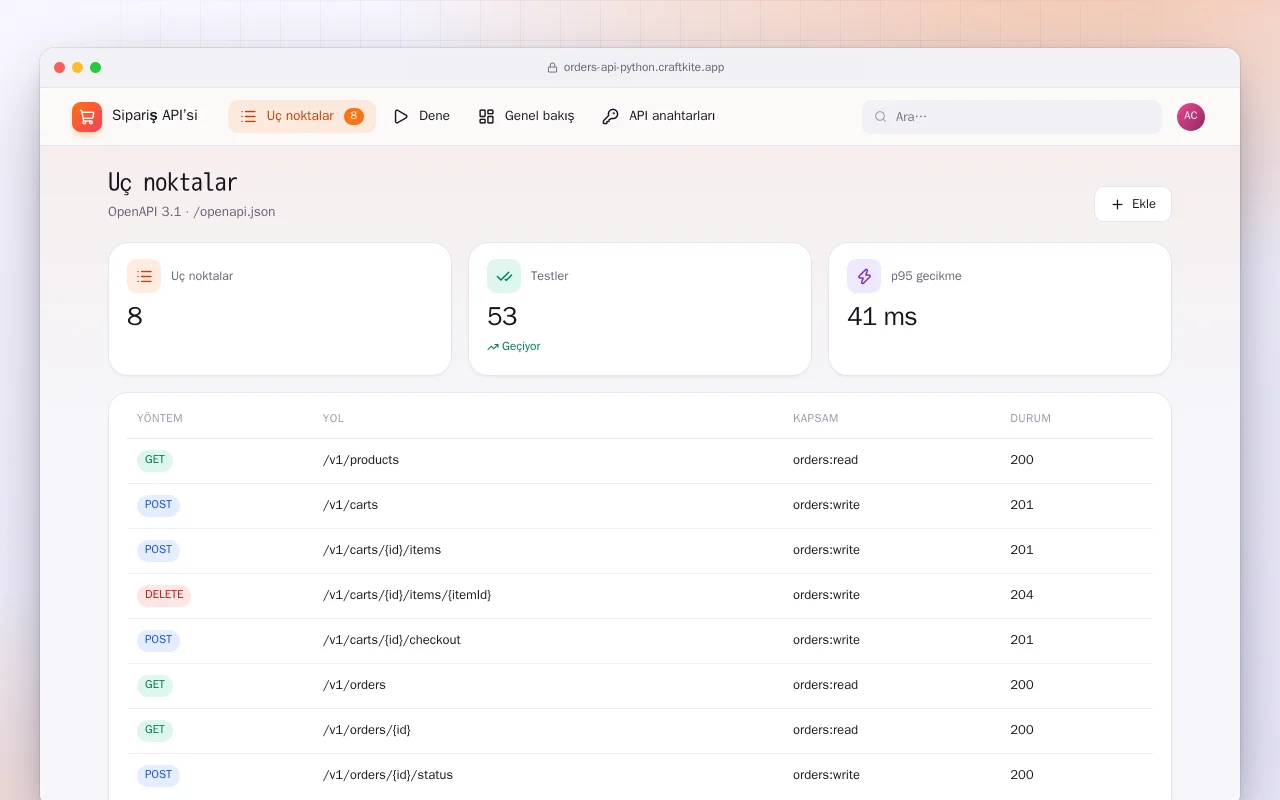The width and height of the screenshot is (1280, 800).
Task: Select the Uç noktalar navigation tab
Action: 302,116
